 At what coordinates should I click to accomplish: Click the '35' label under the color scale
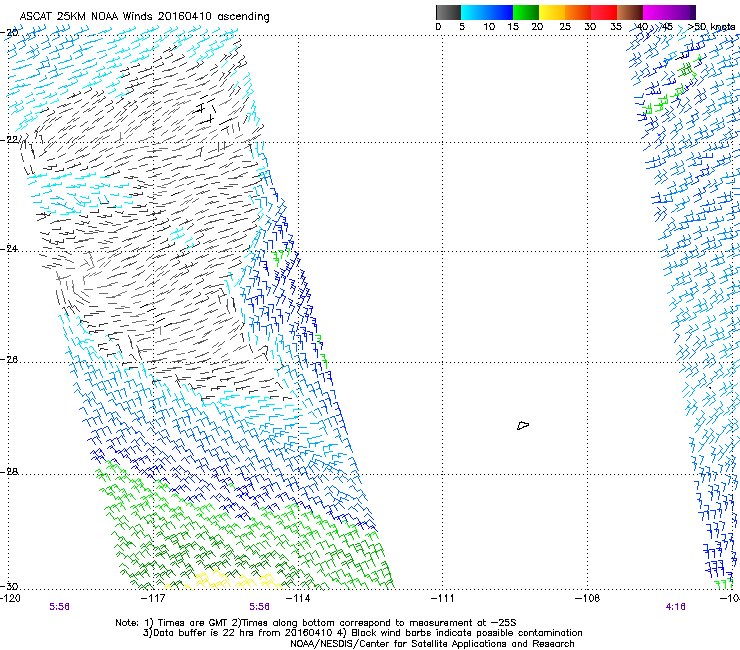coord(616,27)
